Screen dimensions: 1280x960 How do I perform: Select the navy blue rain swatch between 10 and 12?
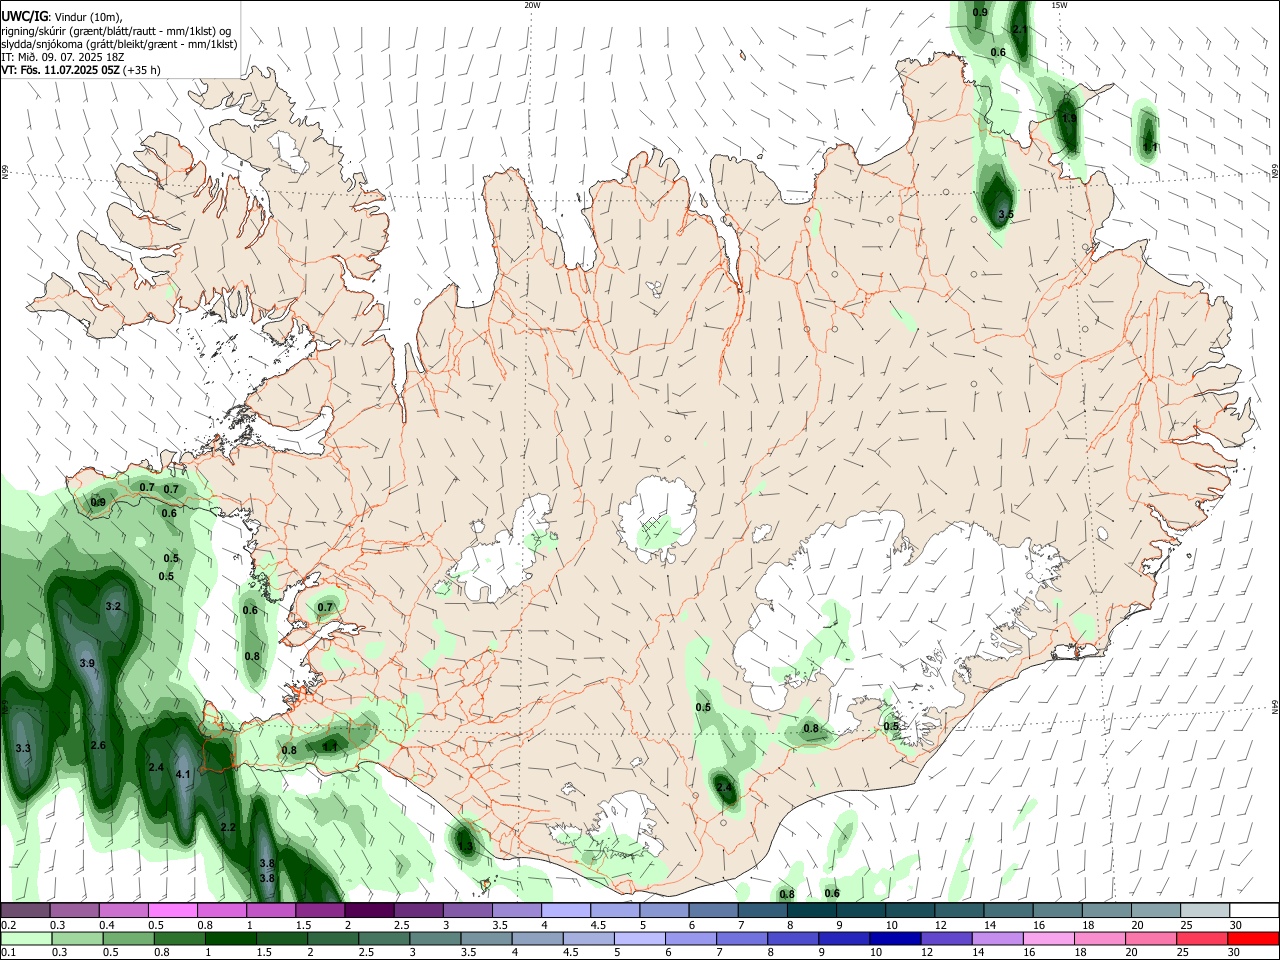[894, 938]
